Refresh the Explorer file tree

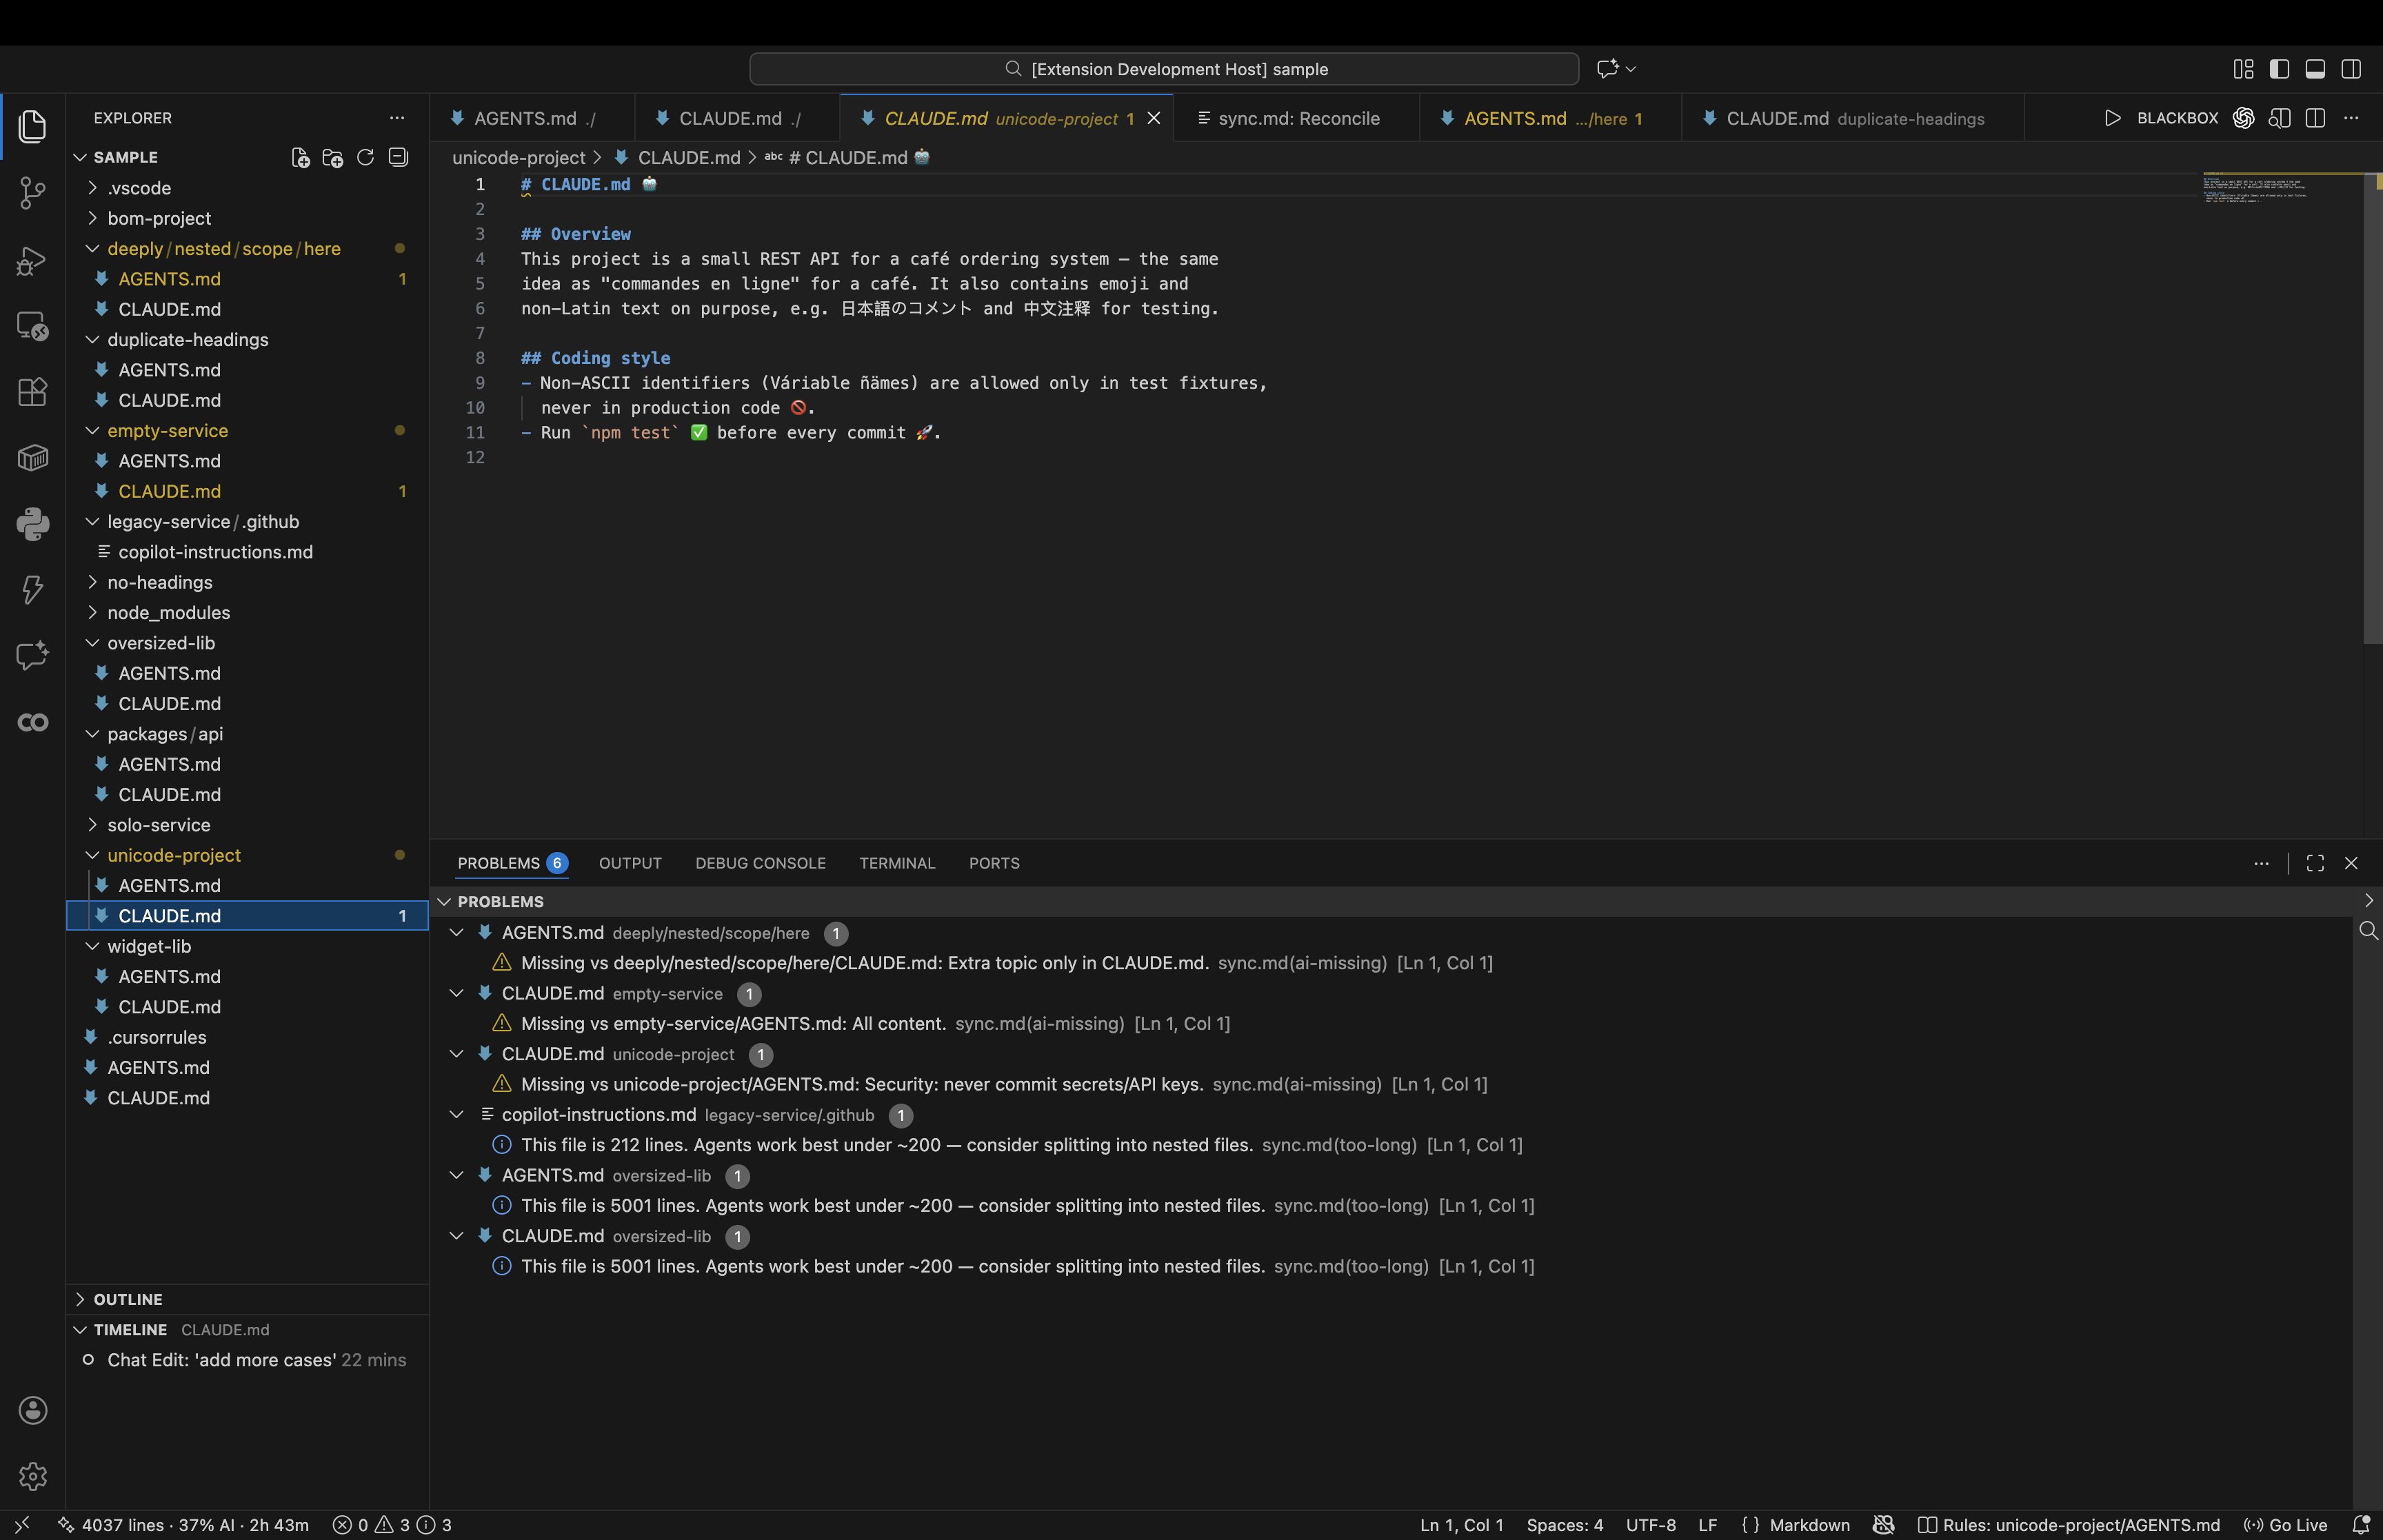pos(365,158)
